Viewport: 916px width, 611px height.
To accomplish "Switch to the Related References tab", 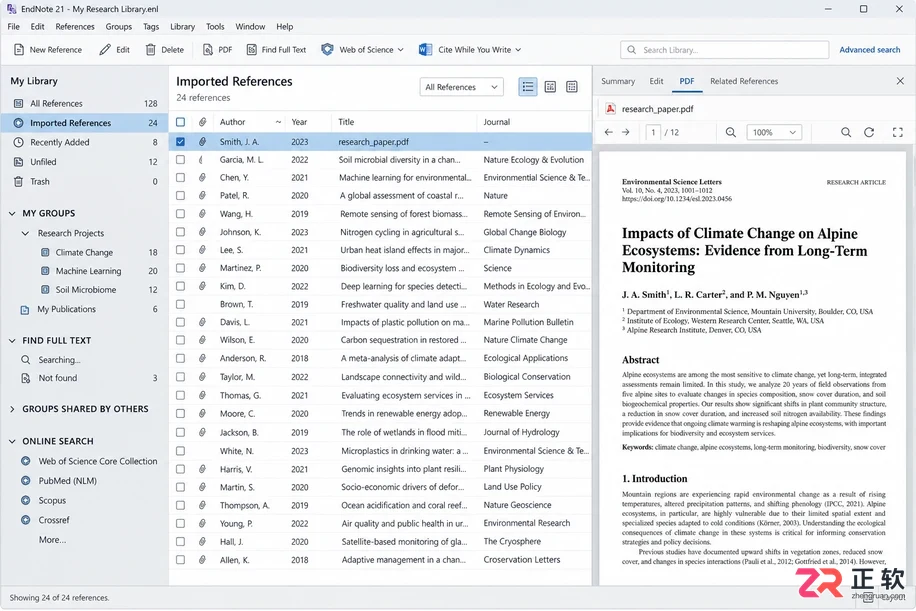I will [x=744, y=81].
